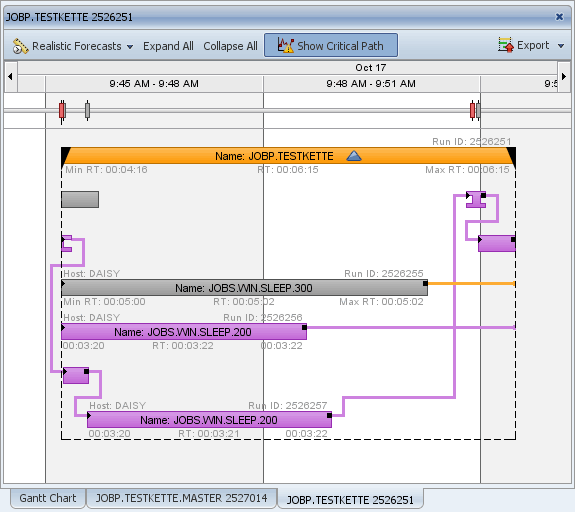The width and height of the screenshot is (575, 512).
Task: Click the Max RT: 00:06:15 label
Action: pos(467,170)
